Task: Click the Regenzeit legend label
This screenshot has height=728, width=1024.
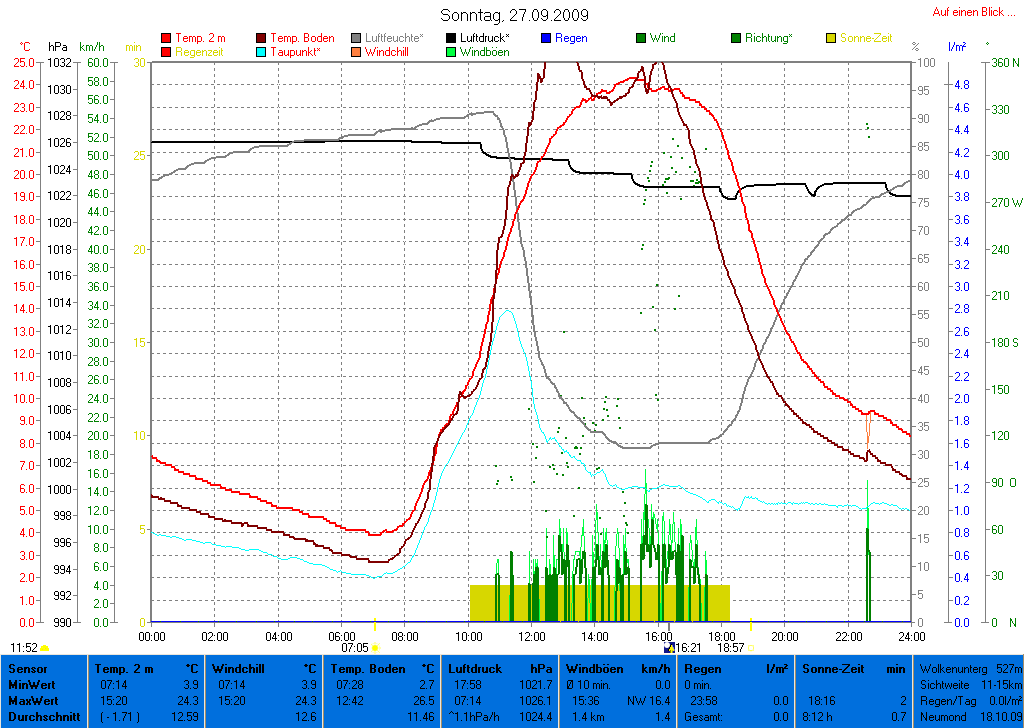Action: pyautogui.click(x=202, y=51)
